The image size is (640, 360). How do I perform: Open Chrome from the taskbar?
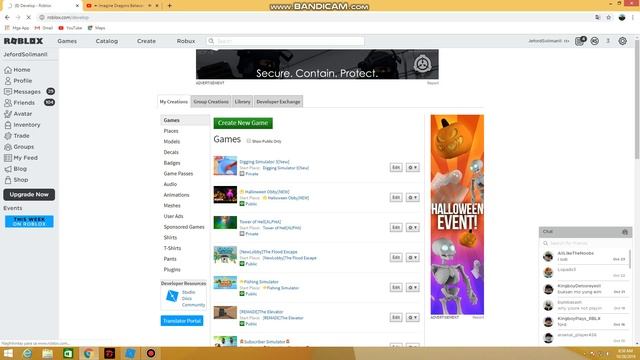click(x=88, y=353)
